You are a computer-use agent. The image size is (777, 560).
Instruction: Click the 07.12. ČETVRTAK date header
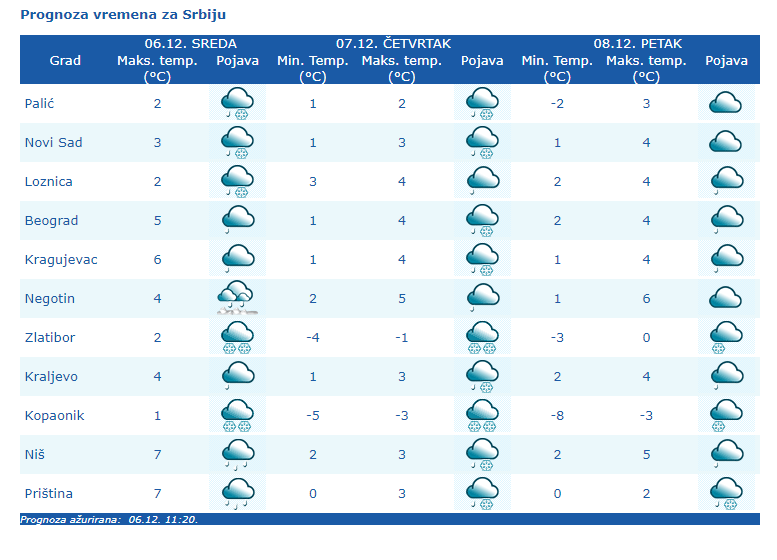coord(393,44)
